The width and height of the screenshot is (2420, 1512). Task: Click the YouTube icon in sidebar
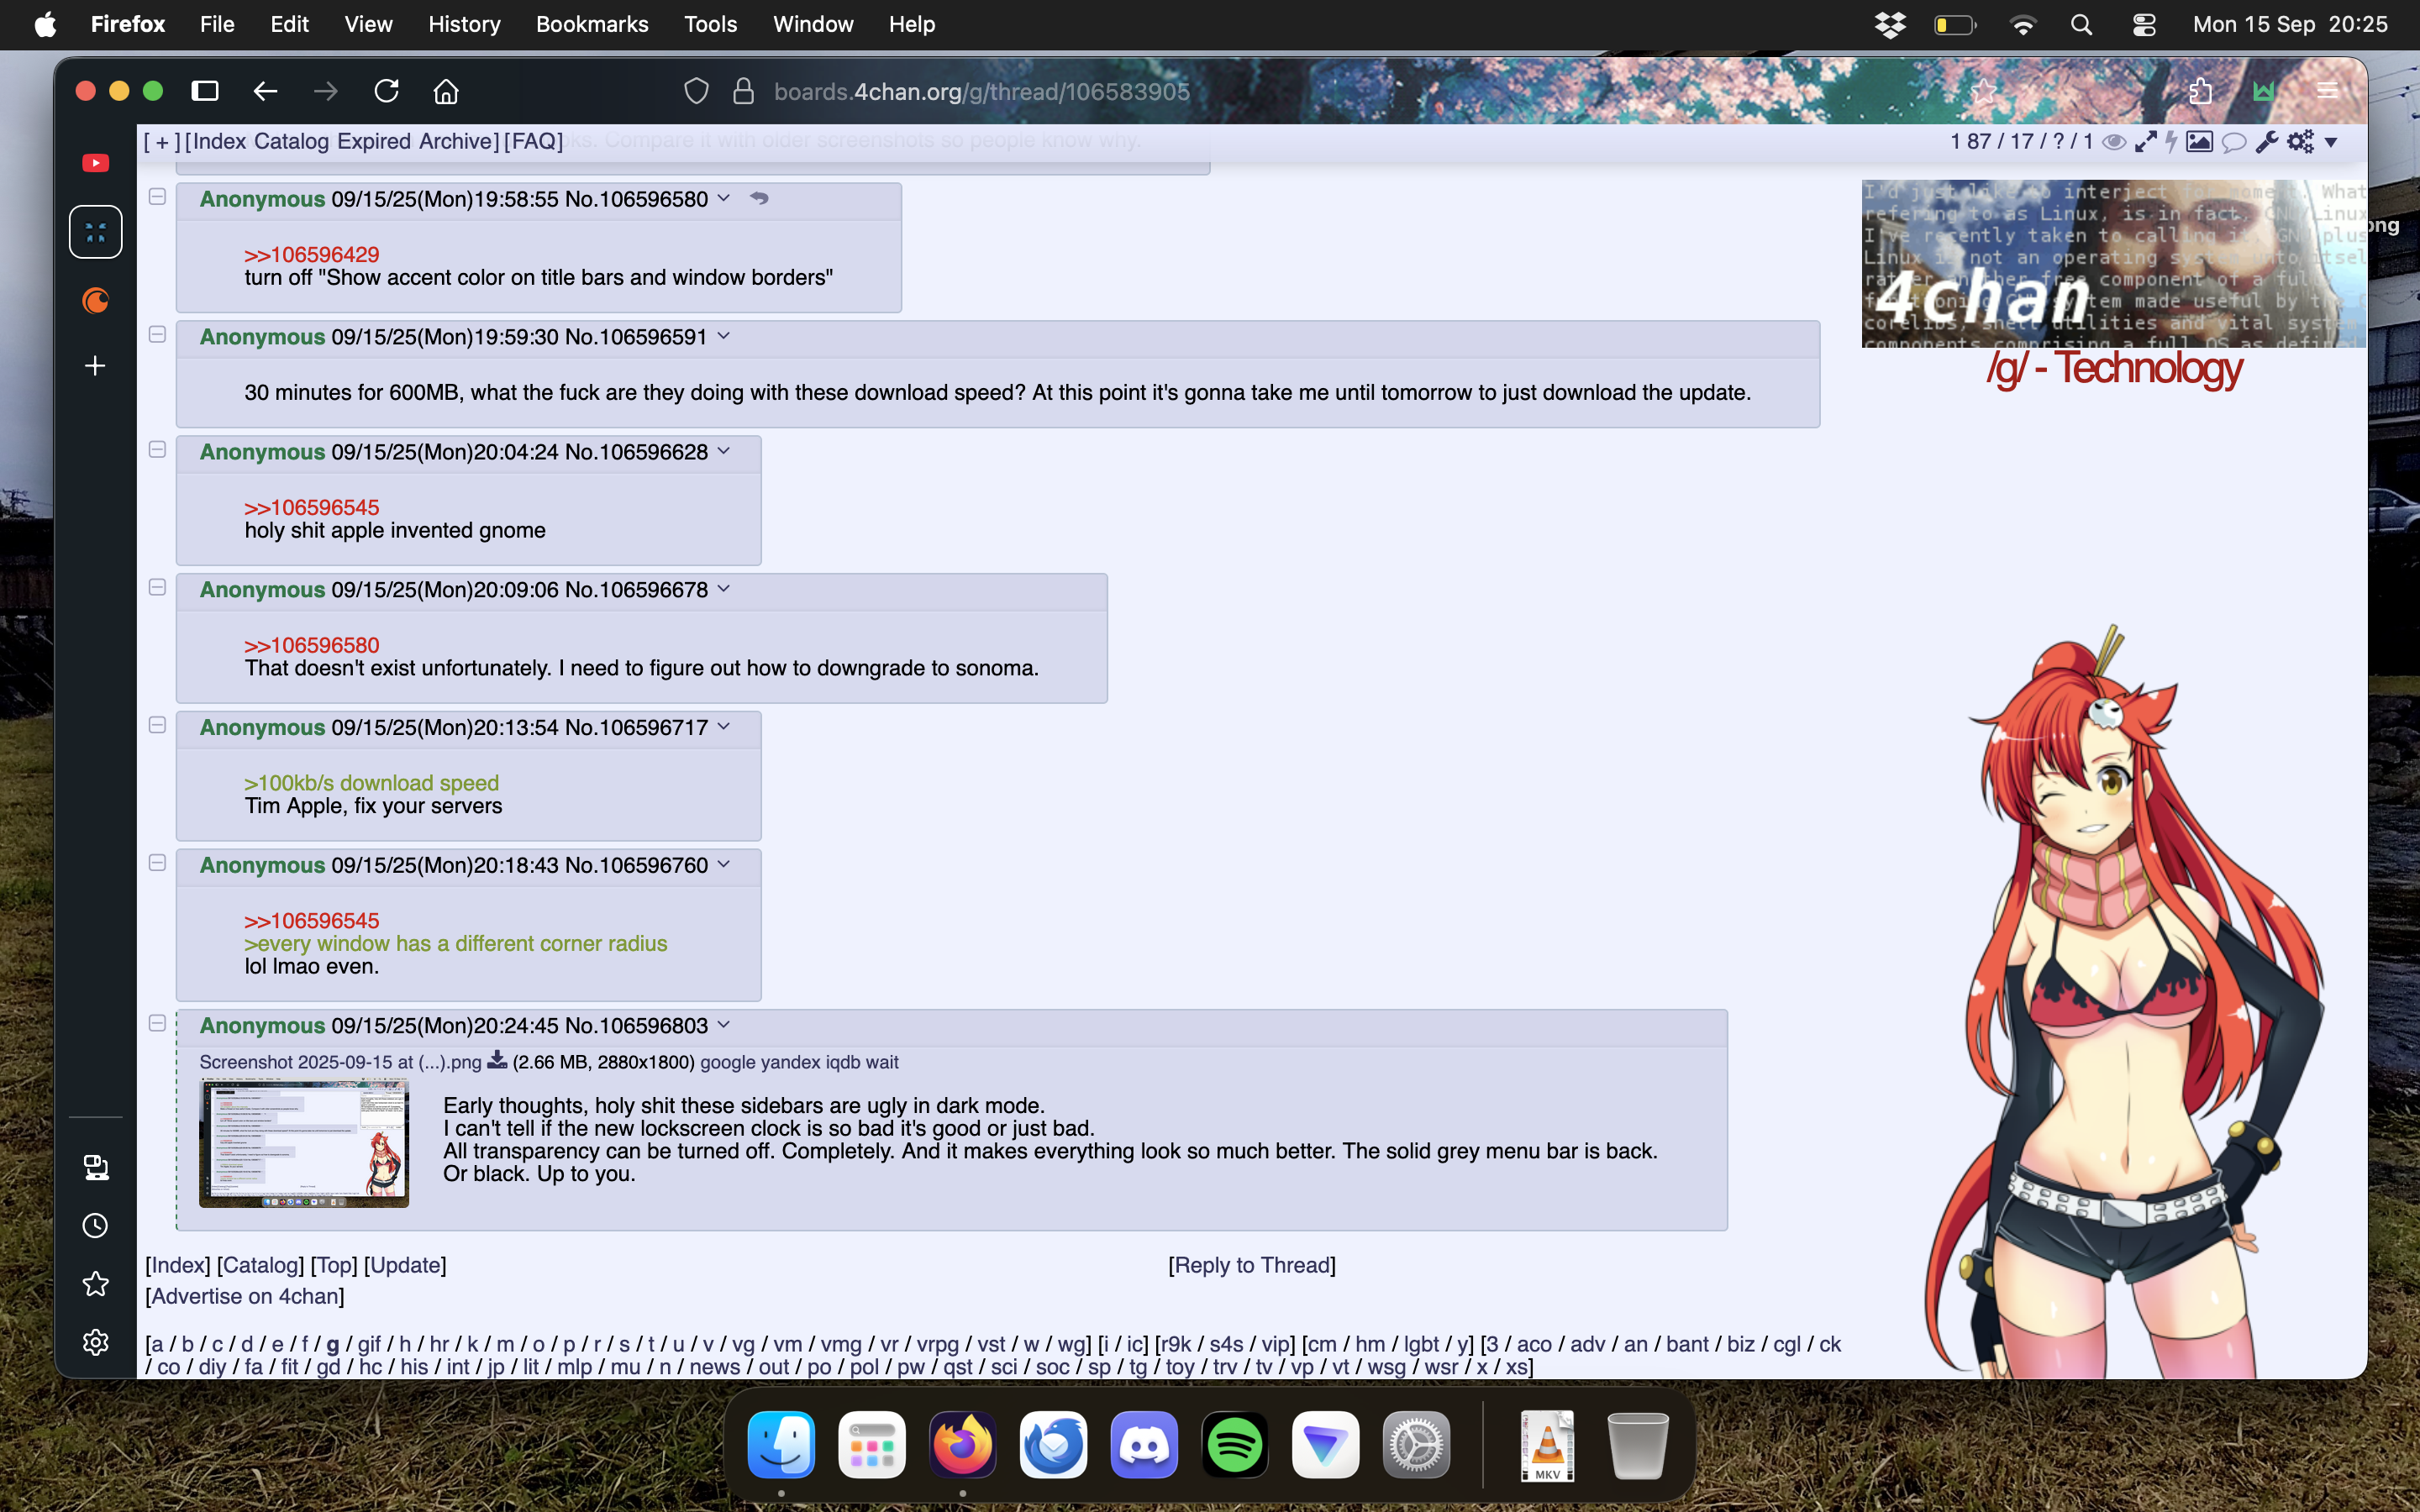pyautogui.click(x=95, y=163)
